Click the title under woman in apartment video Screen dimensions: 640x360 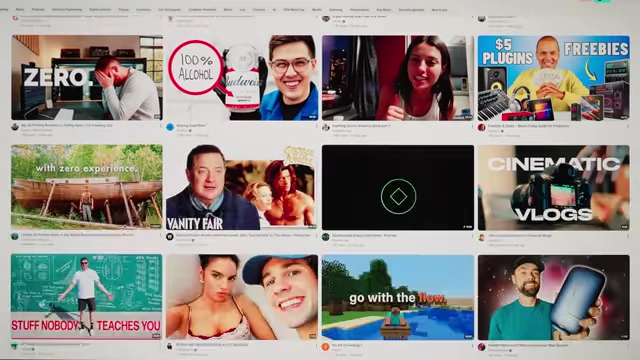coord(361,126)
